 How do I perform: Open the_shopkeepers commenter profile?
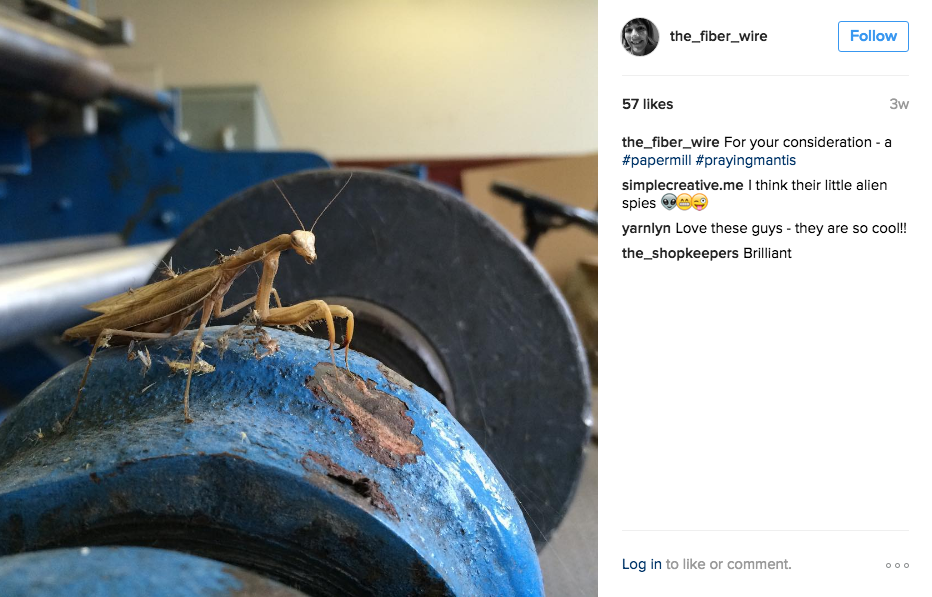click(680, 253)
